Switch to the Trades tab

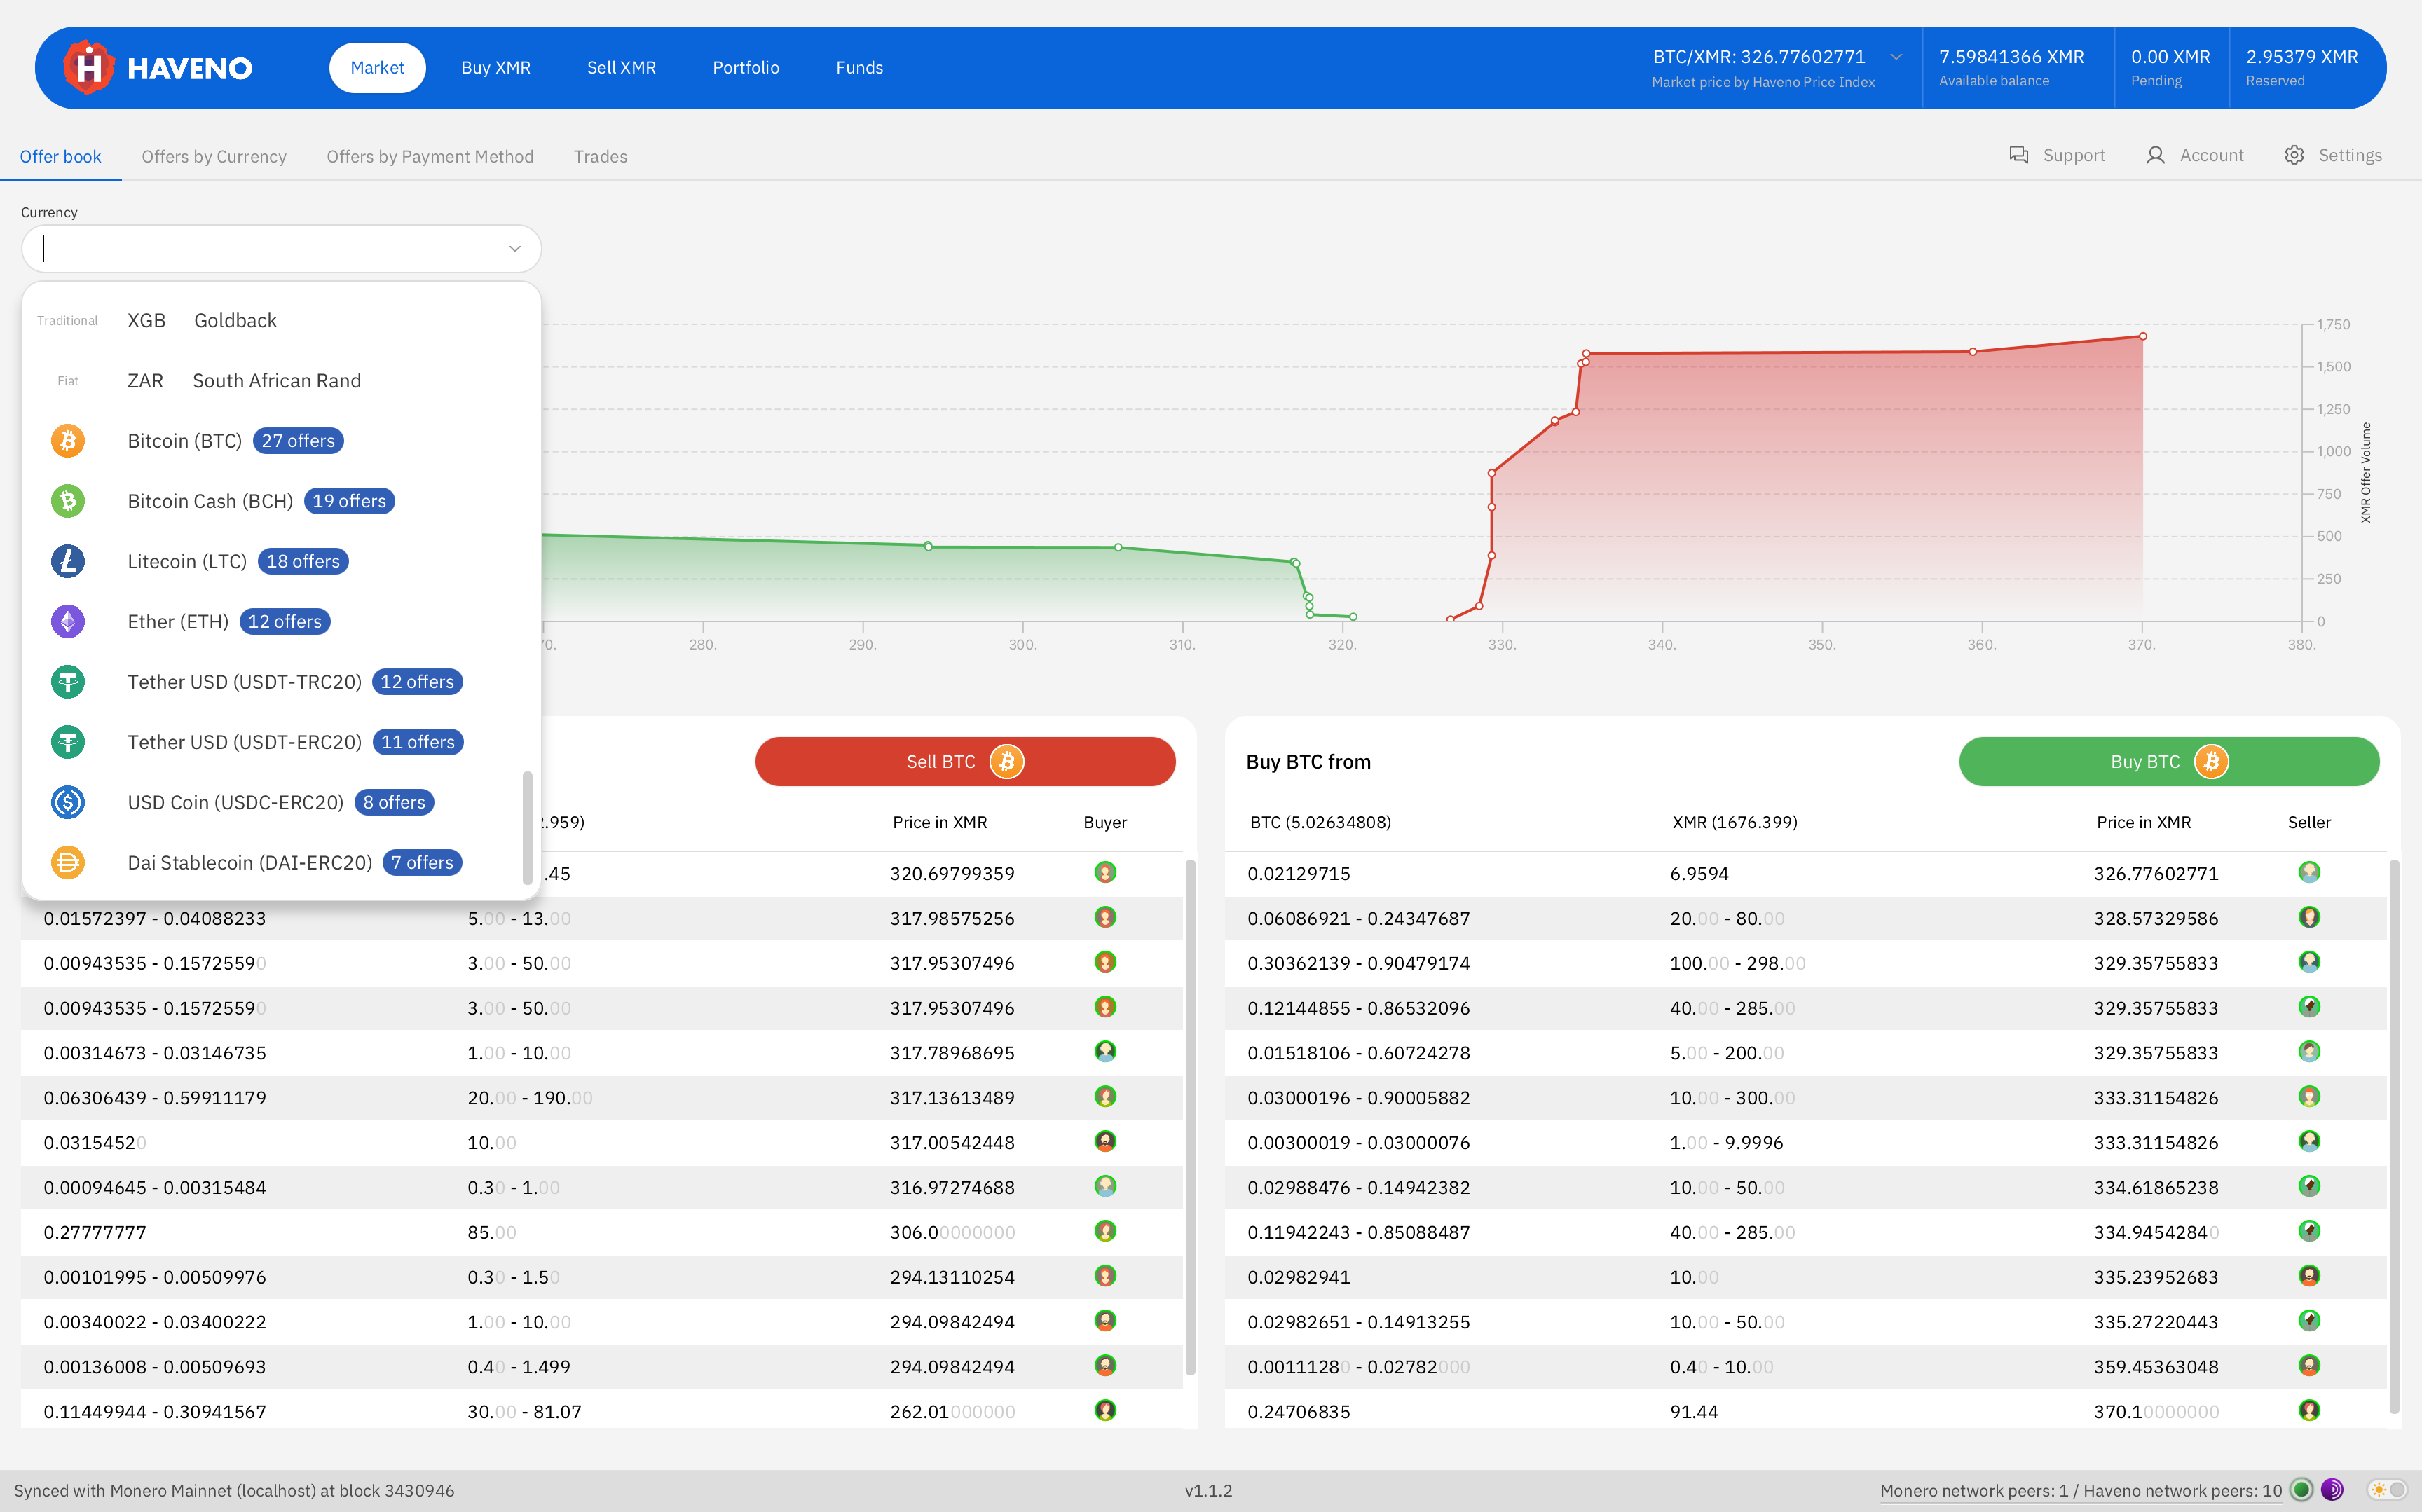[x=600, y=156]
